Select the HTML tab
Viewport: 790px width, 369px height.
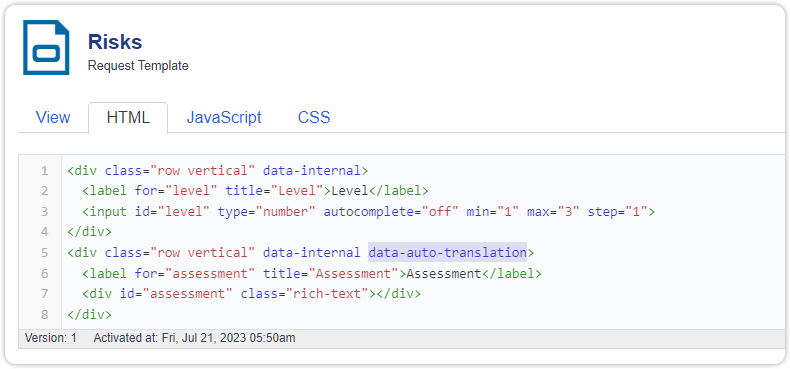pos(128,117)
